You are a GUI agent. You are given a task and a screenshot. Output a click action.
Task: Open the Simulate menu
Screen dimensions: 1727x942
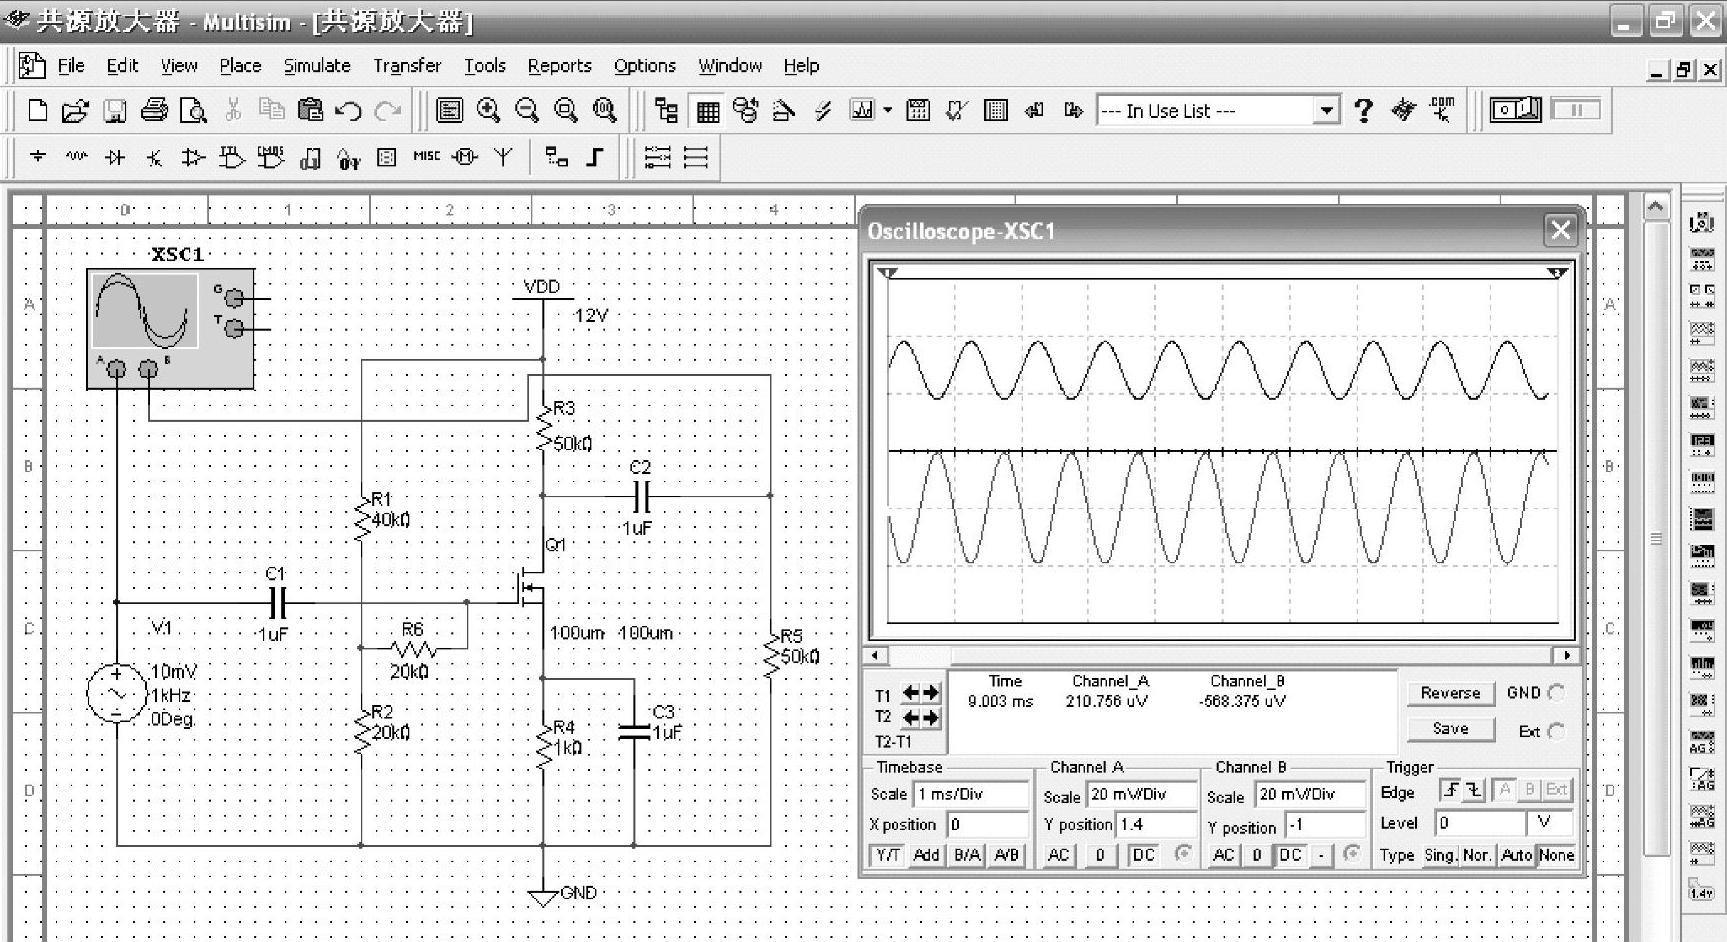[317, 66]
